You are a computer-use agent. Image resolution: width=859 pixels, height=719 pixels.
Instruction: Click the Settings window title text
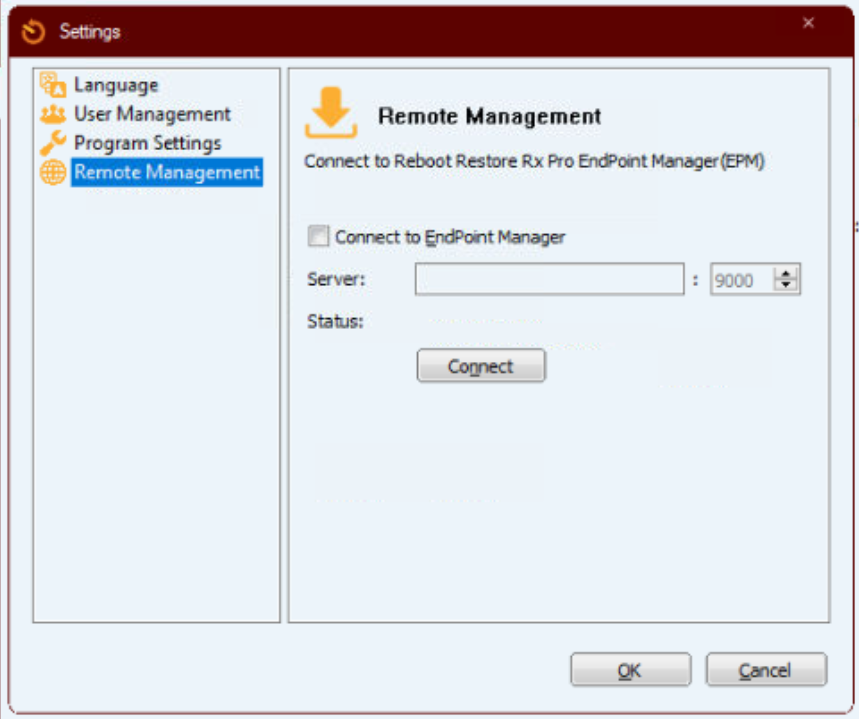(x=90, y=32)
